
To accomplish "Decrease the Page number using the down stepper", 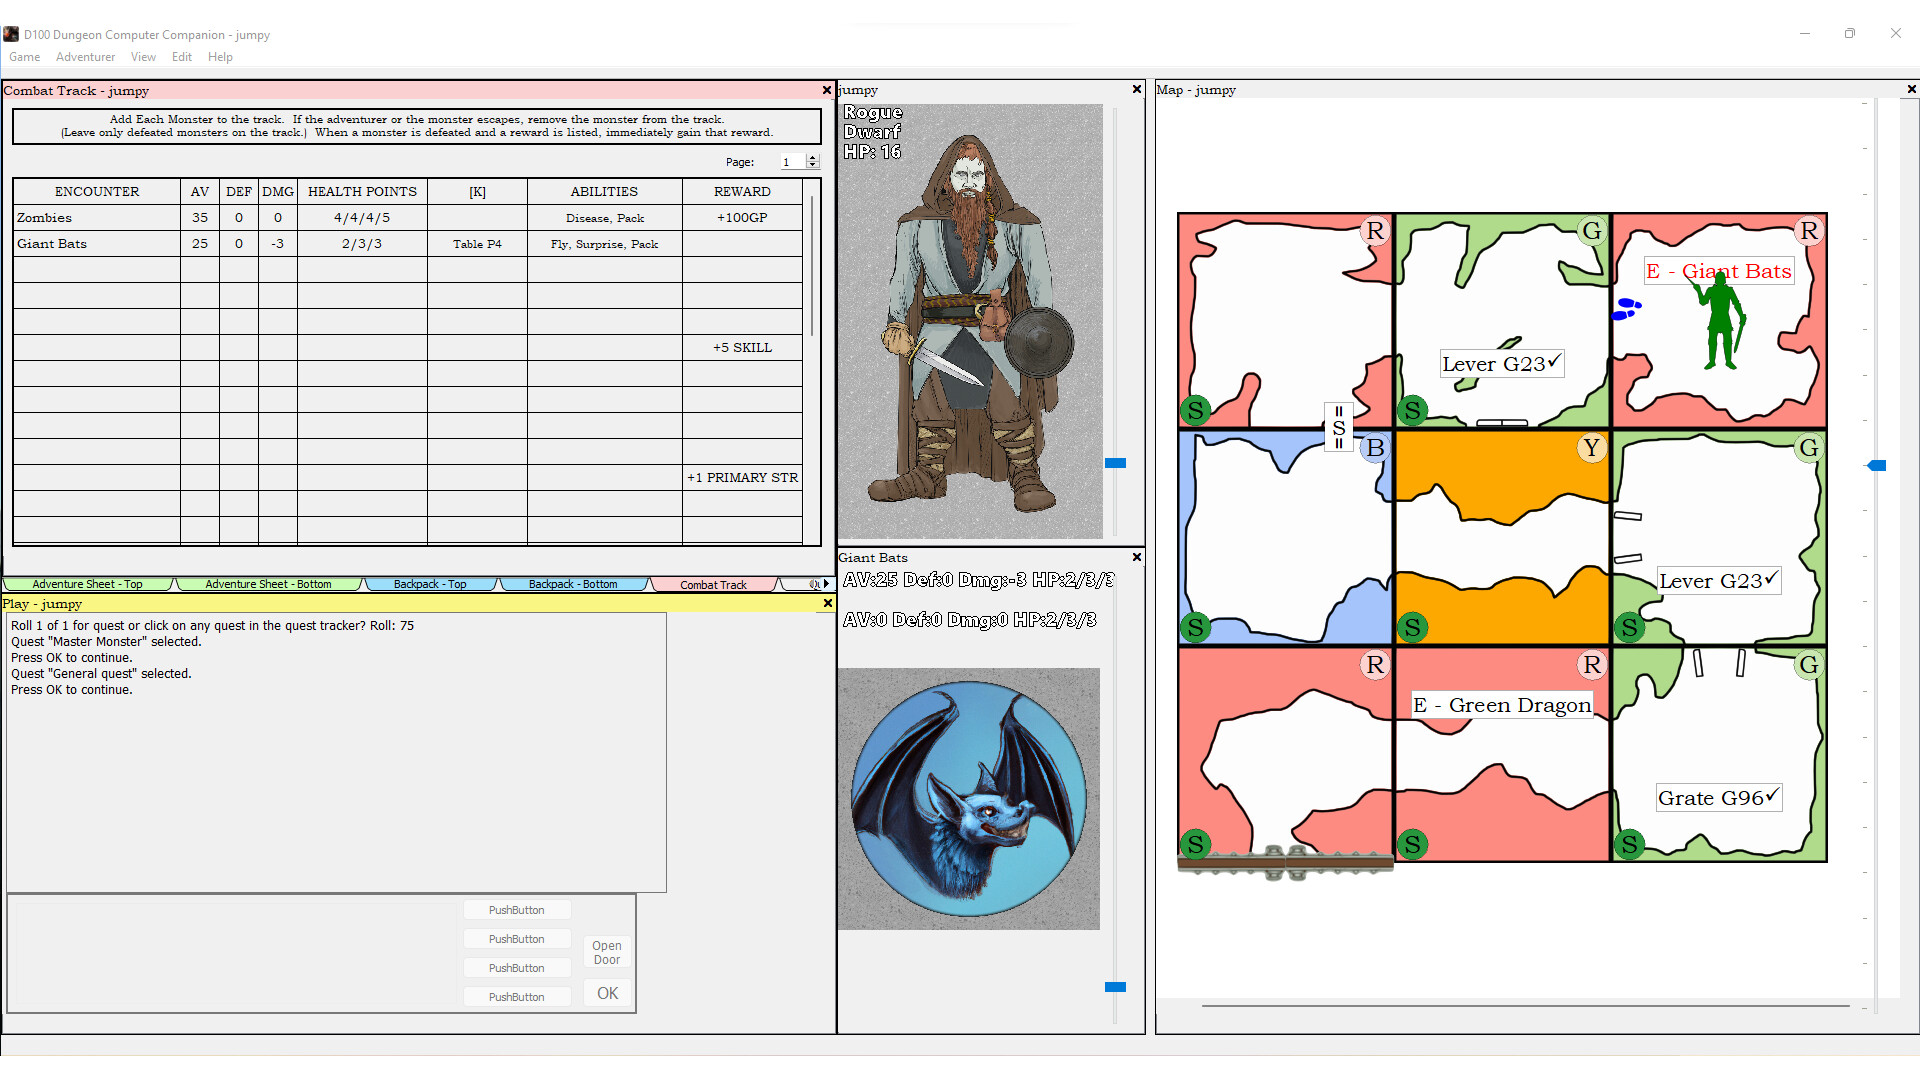I will click(812, 166).
